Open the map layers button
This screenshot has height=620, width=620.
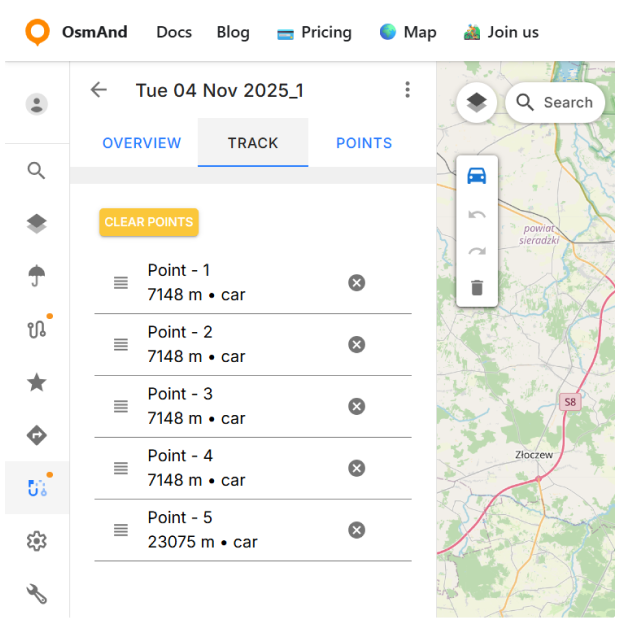477,102
